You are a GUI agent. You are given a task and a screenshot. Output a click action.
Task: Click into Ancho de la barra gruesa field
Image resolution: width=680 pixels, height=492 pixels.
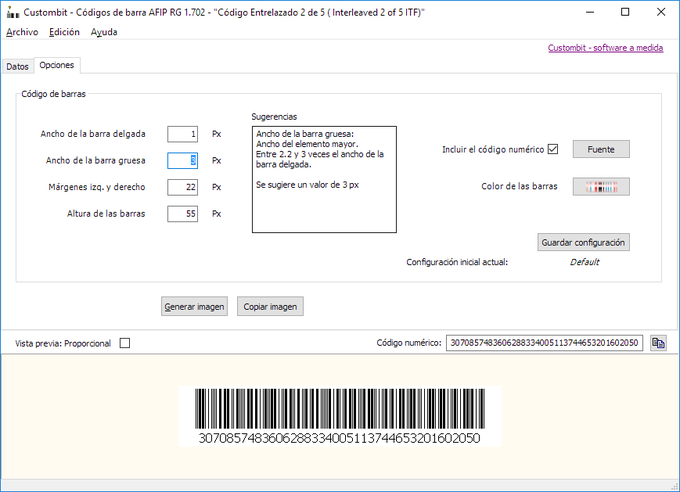click(x=183, y=161)
